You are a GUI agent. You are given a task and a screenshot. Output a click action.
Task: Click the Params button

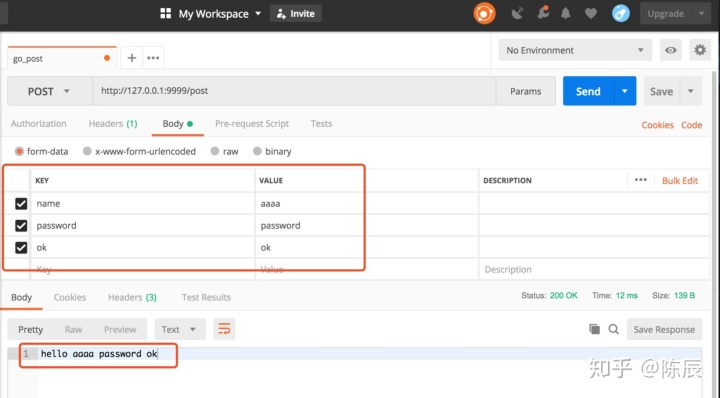coord(526,91)
